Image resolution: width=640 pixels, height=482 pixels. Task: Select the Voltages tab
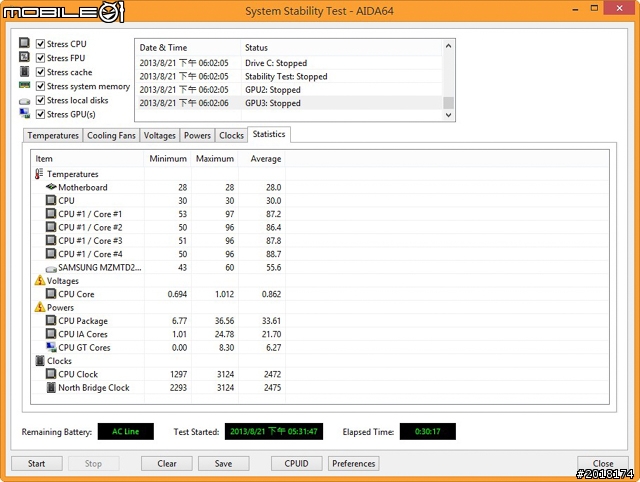coord(160,135)
